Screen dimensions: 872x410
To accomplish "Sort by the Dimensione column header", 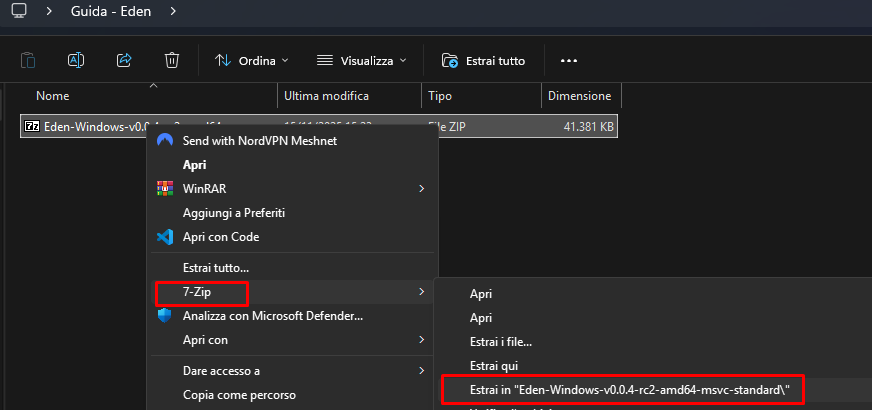I will 579,96.
